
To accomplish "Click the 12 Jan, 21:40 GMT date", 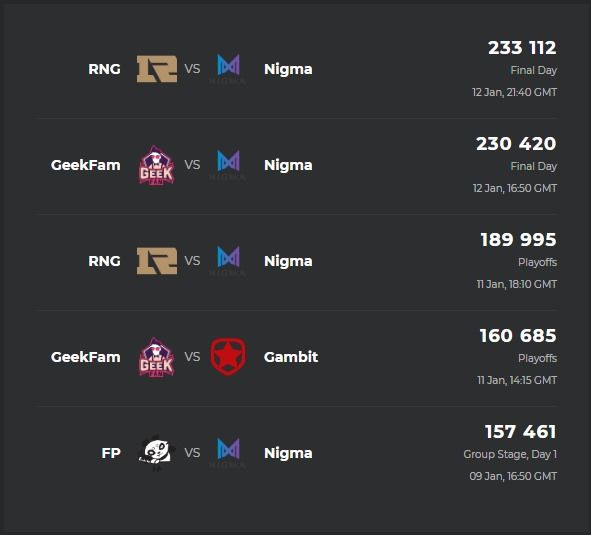I will (514, 92).
